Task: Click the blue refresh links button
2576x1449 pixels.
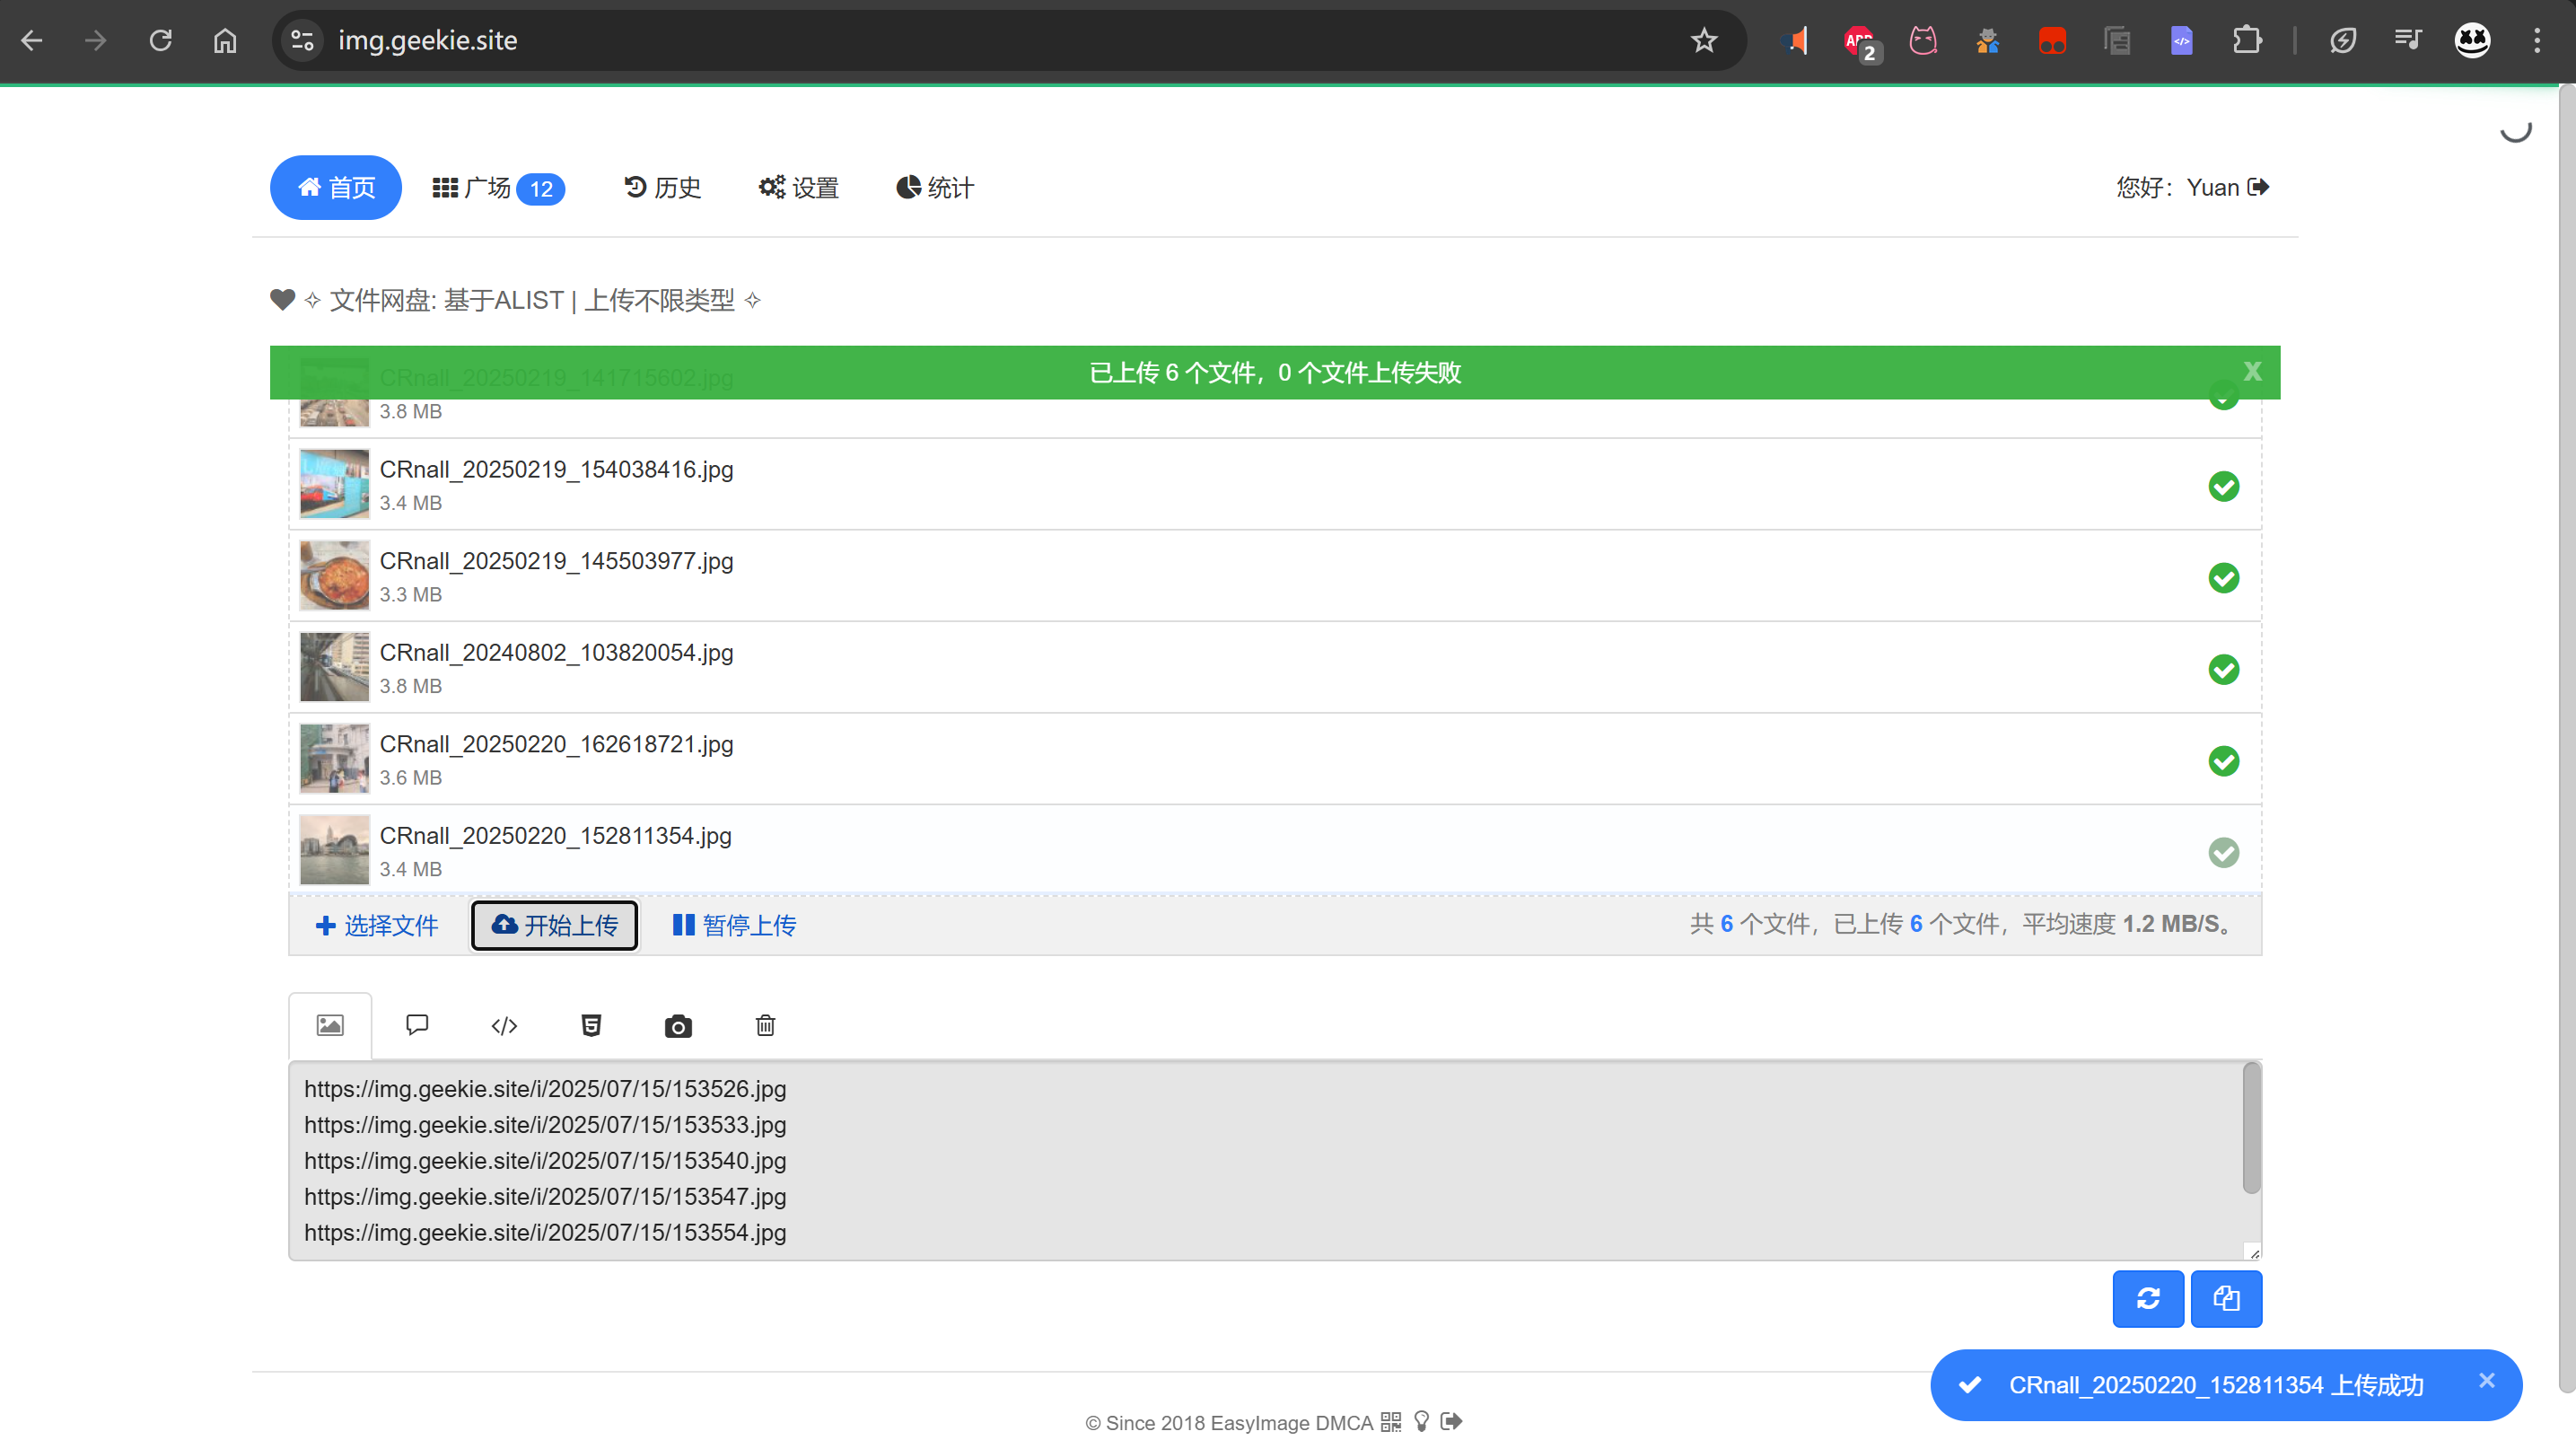Action: 2147,1298
